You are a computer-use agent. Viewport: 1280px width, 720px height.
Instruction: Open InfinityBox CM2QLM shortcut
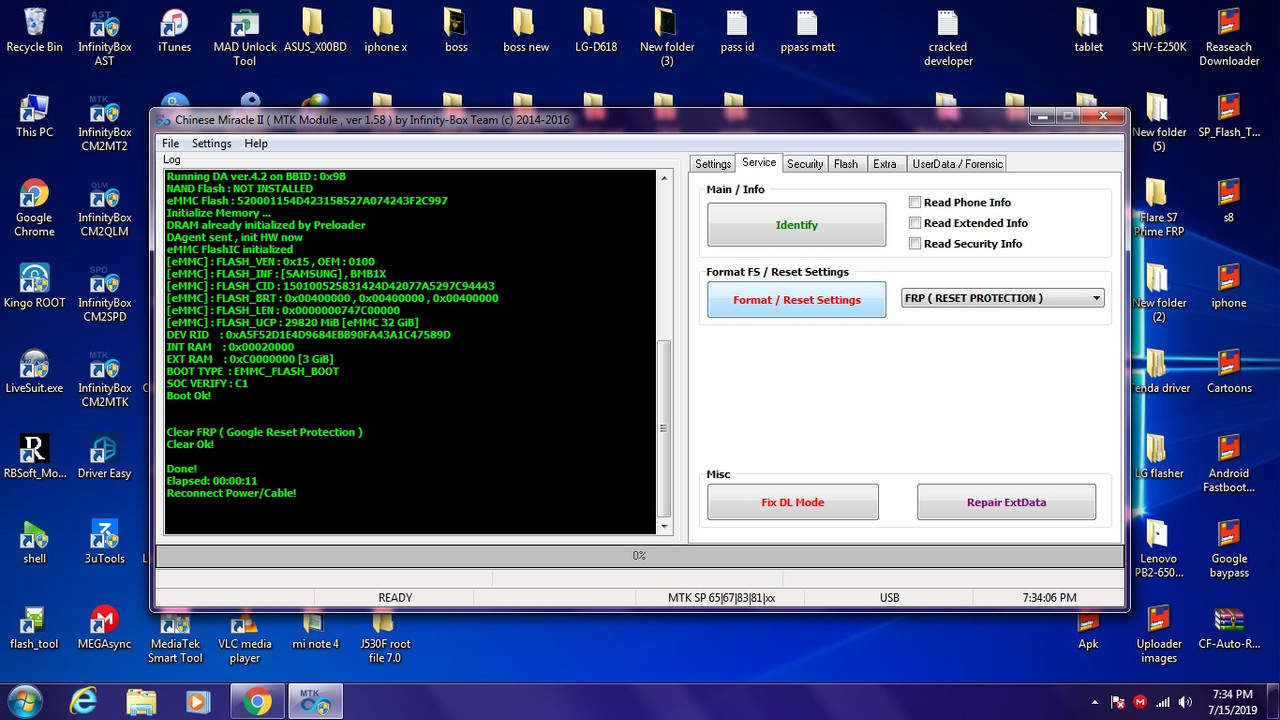coord(104,208)
